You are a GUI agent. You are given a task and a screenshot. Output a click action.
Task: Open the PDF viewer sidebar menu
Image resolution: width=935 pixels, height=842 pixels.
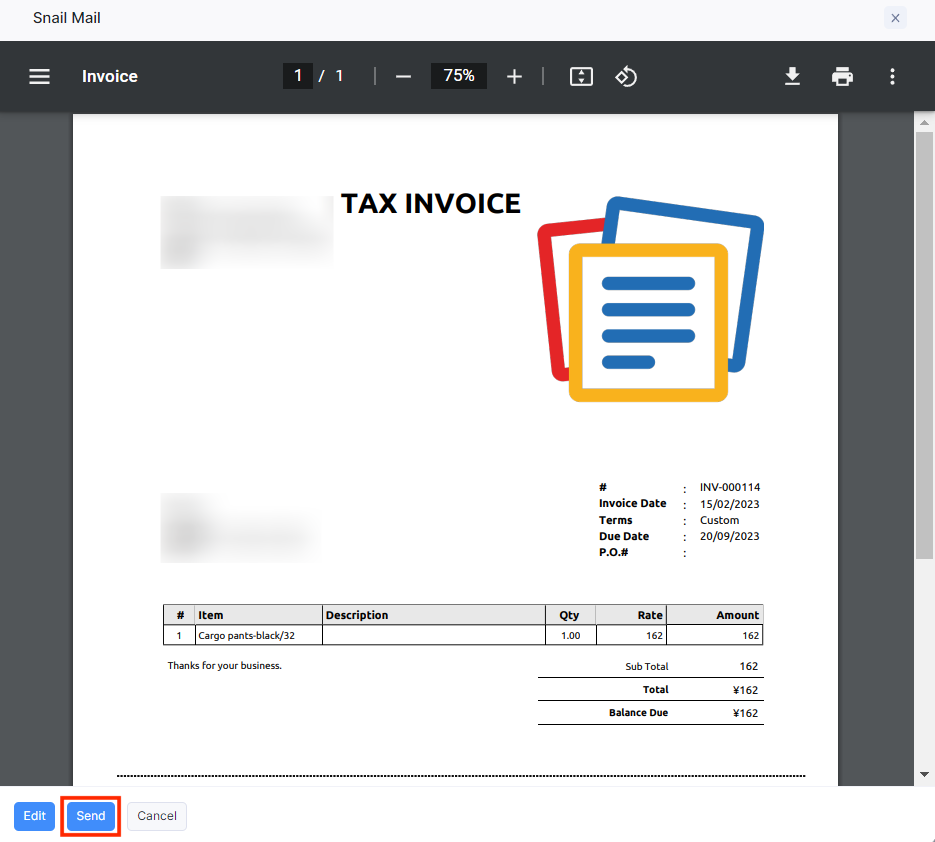pos(39,77)
